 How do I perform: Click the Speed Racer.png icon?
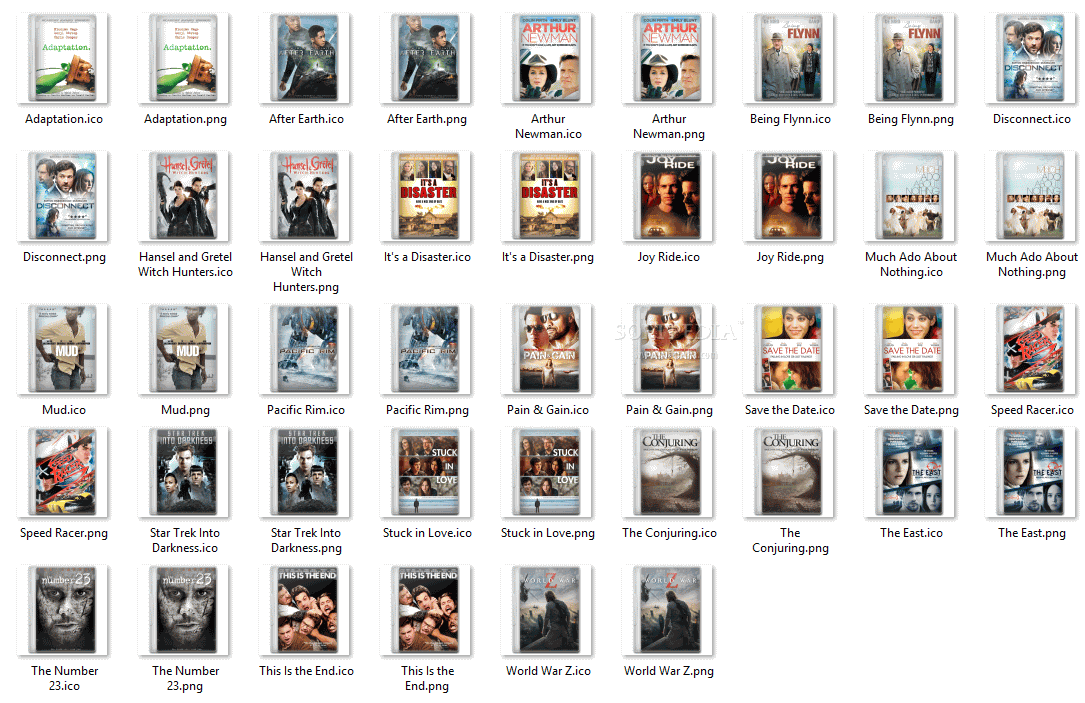point(64,473)
